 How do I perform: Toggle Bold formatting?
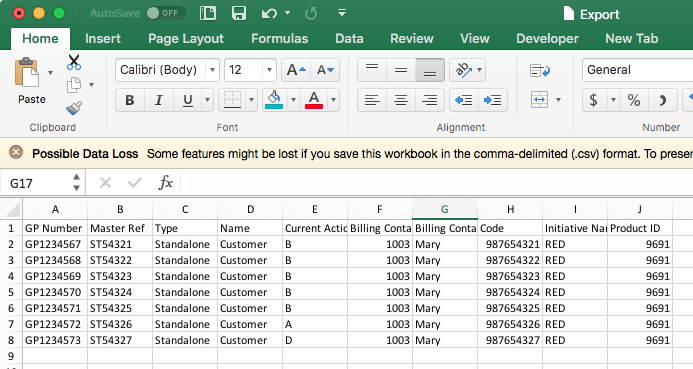coord(129,100)
